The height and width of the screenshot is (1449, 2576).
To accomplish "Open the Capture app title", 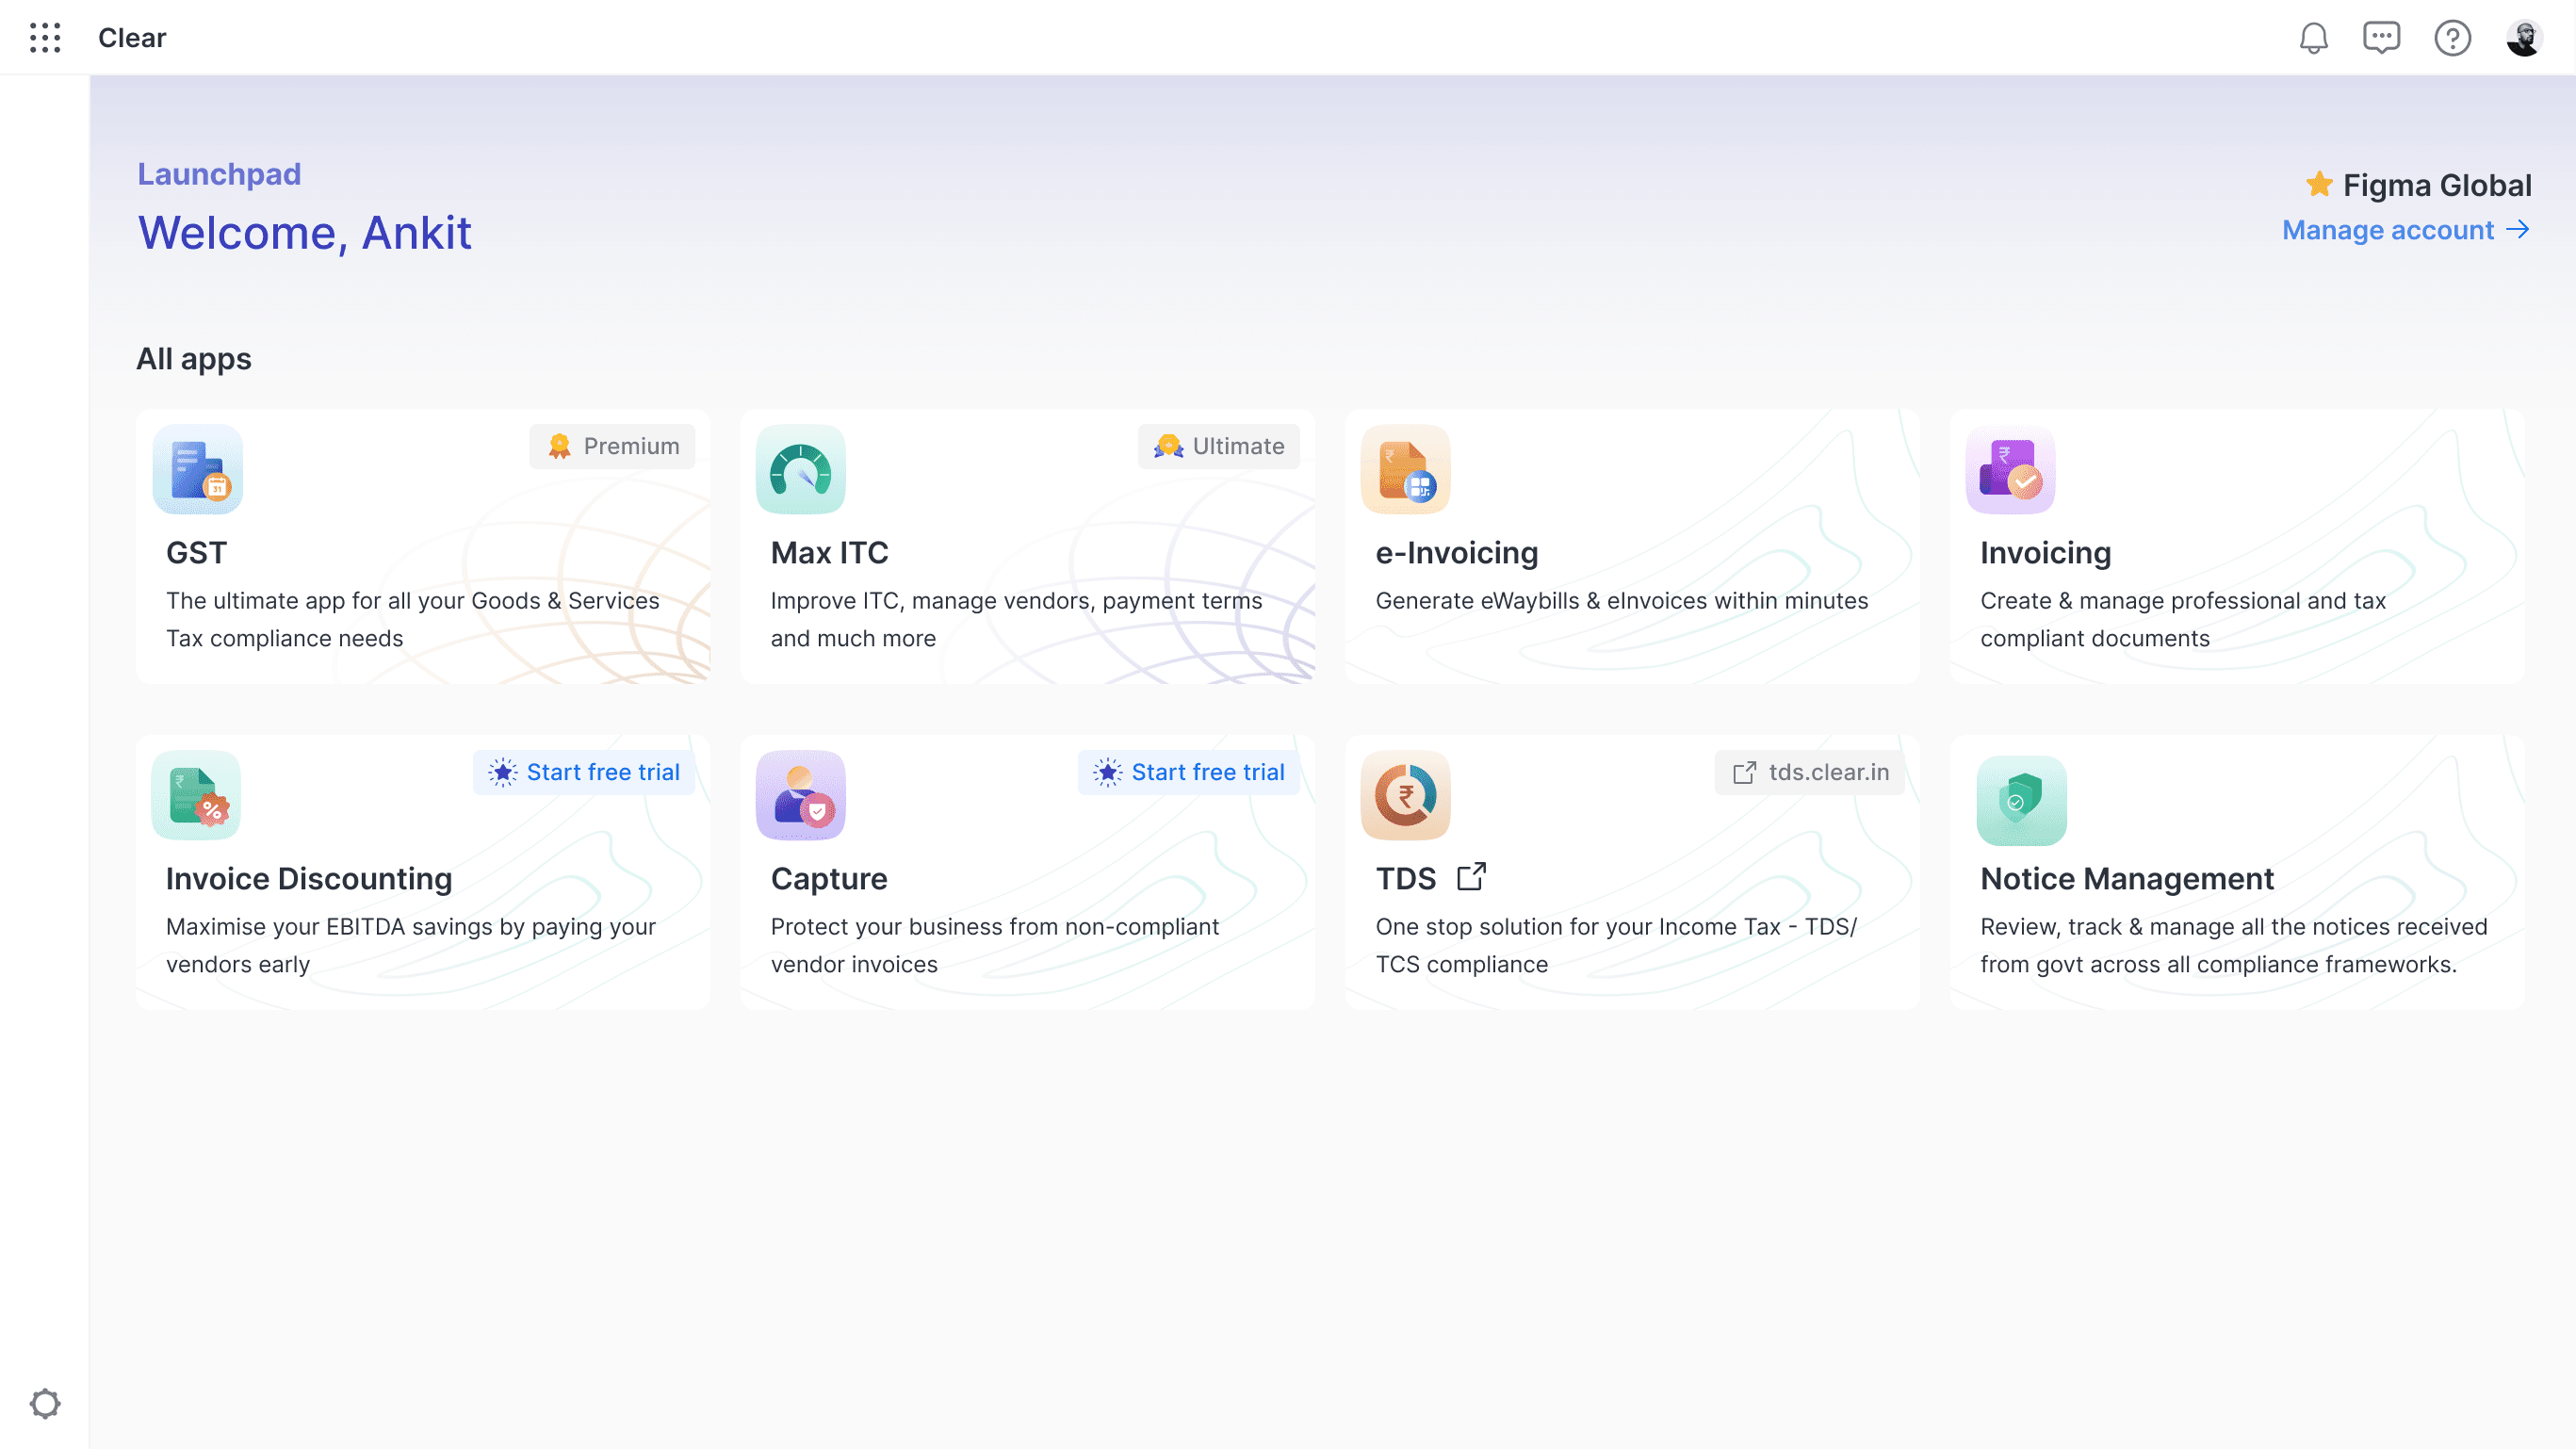I will pos(829,878).
